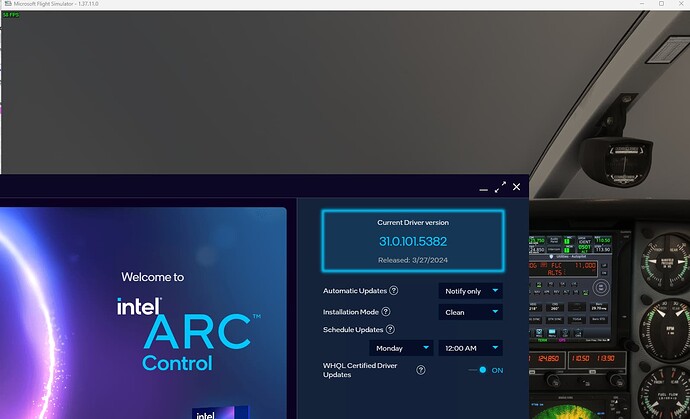Maximize the Microsoft Flight Simulator window
Image resolution: width=690 pixels, height=419 pixels.
click(661, 4)
